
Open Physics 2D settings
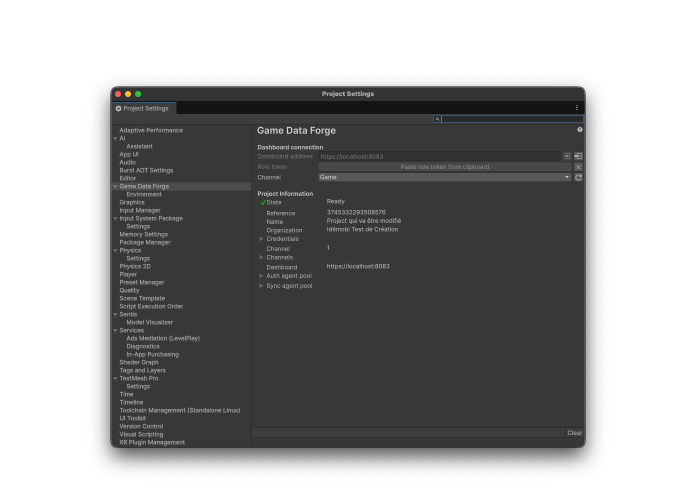135,266
